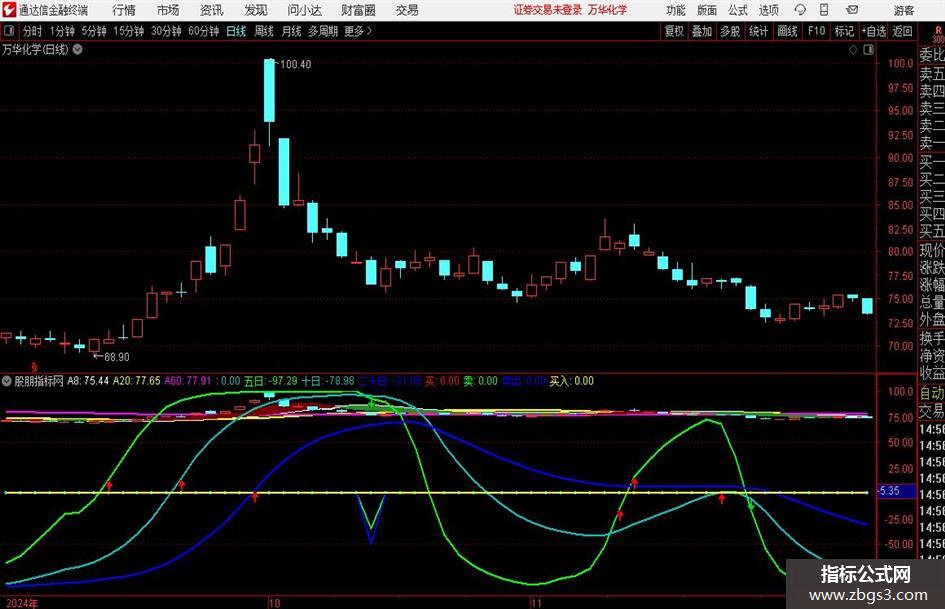This screenshot has width=945, height=609.
Task: Click the red R 300 badge icon
Action: click(938, 34)
